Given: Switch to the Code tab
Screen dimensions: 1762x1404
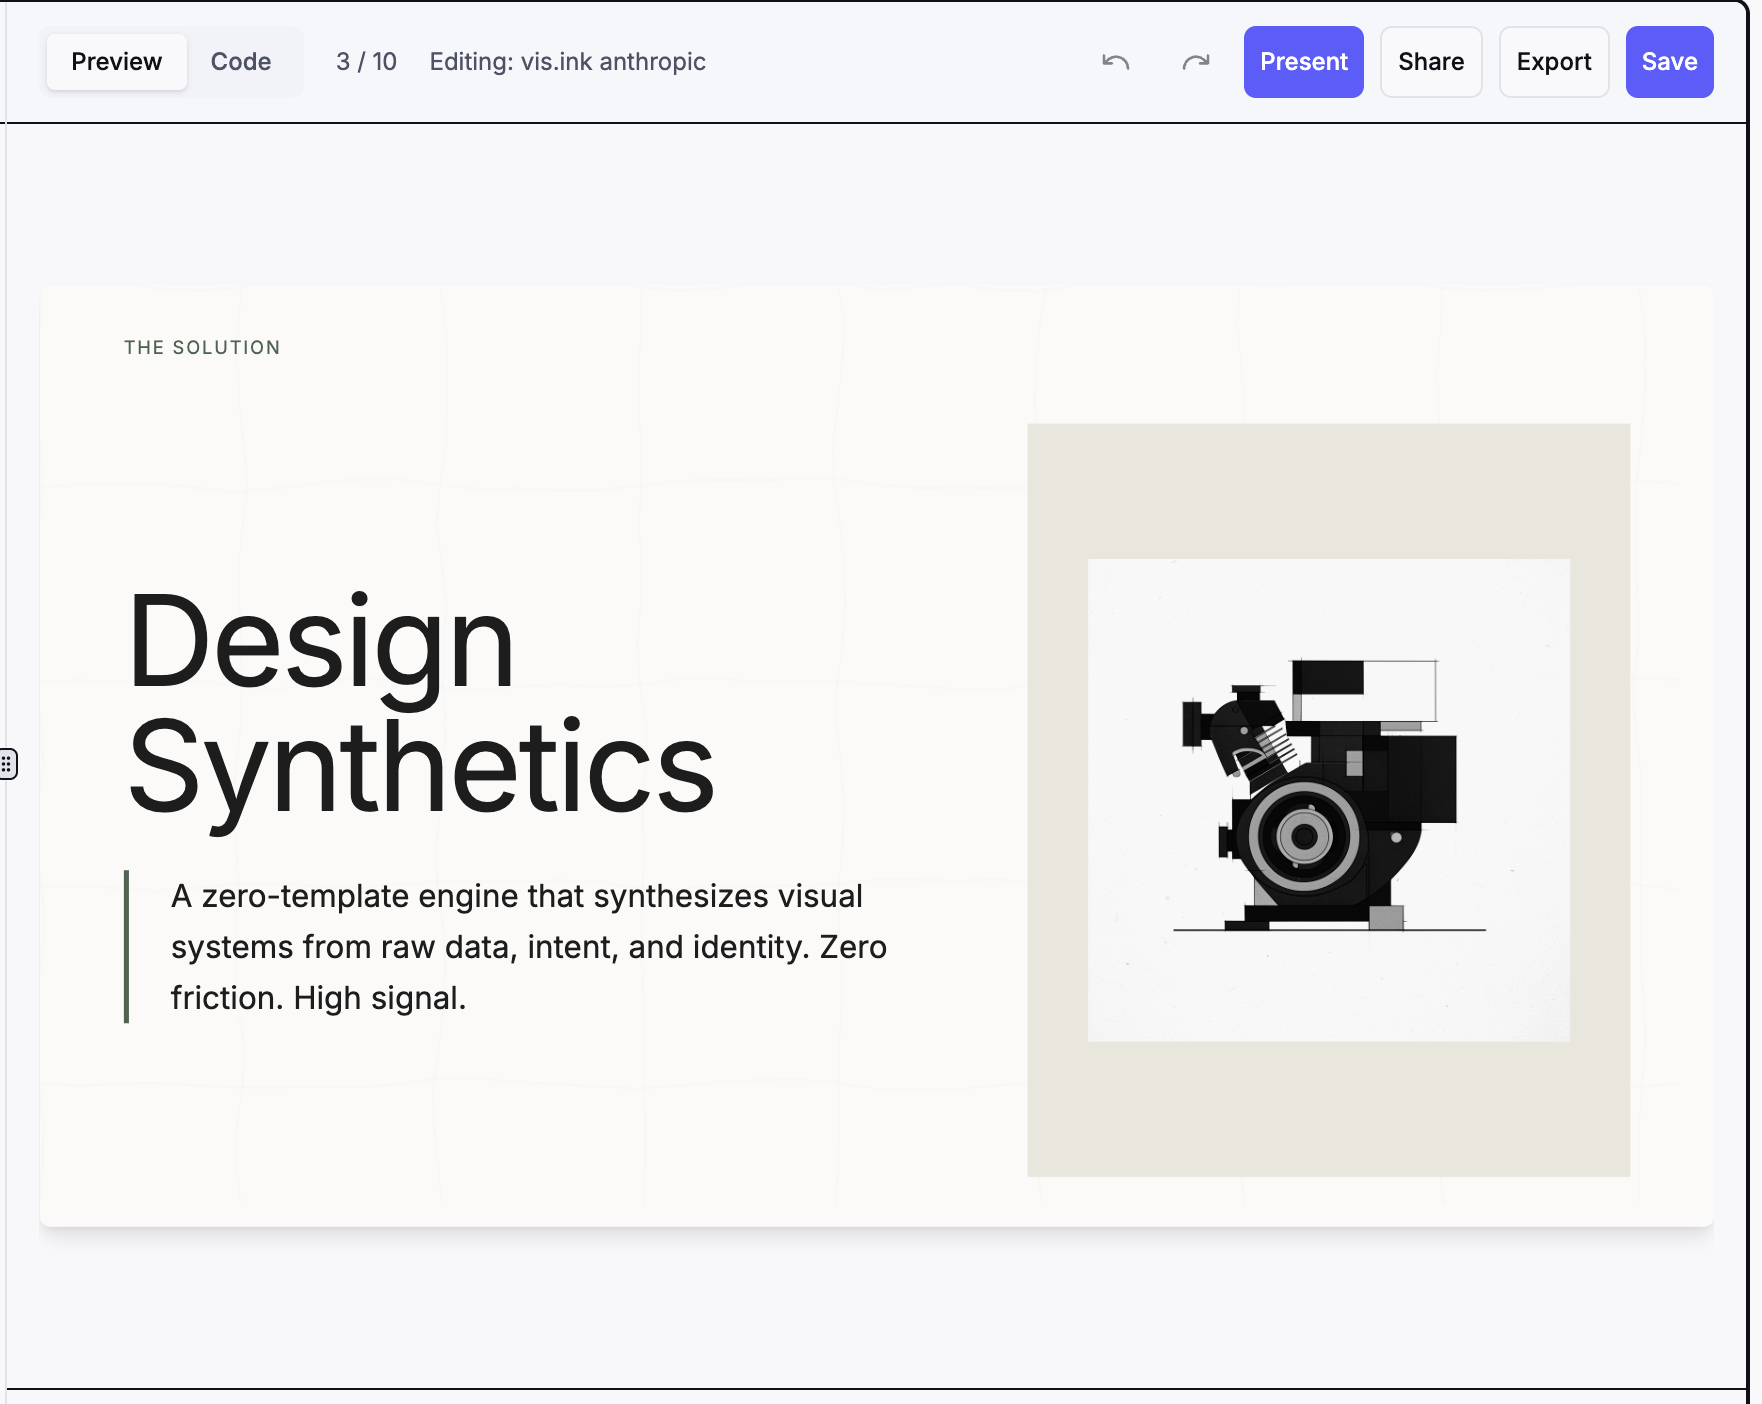Looking at the screenshot, I should click(241, 62).
